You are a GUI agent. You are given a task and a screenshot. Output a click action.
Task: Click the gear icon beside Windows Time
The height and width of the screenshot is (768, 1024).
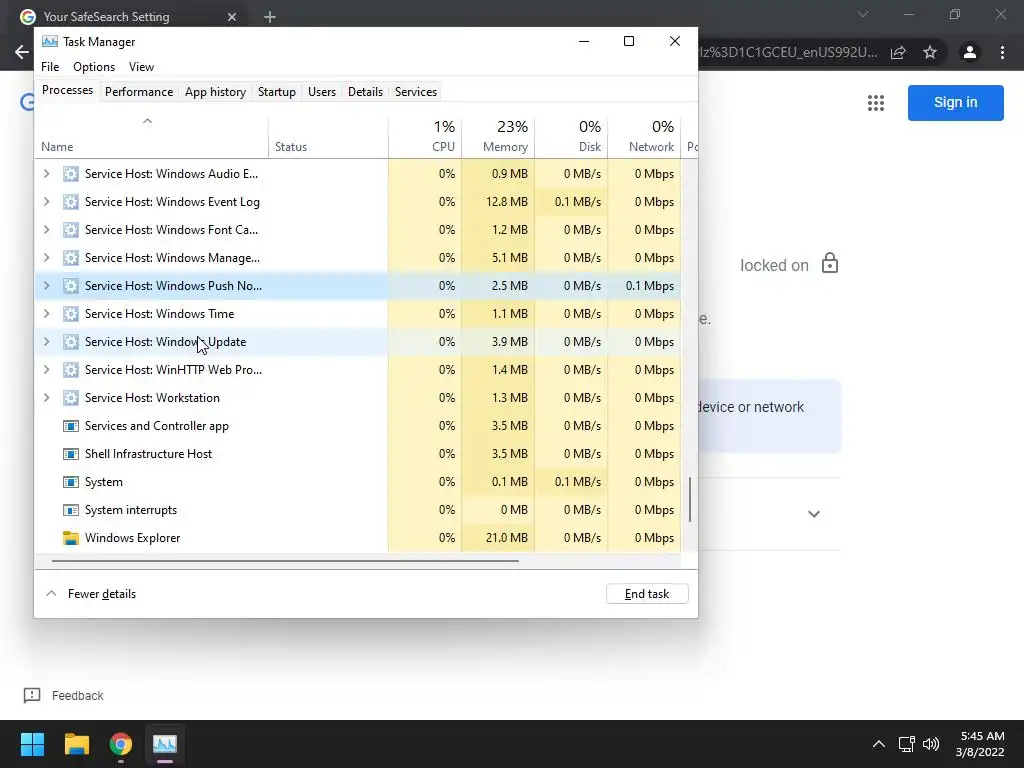[x=71, y=313]
